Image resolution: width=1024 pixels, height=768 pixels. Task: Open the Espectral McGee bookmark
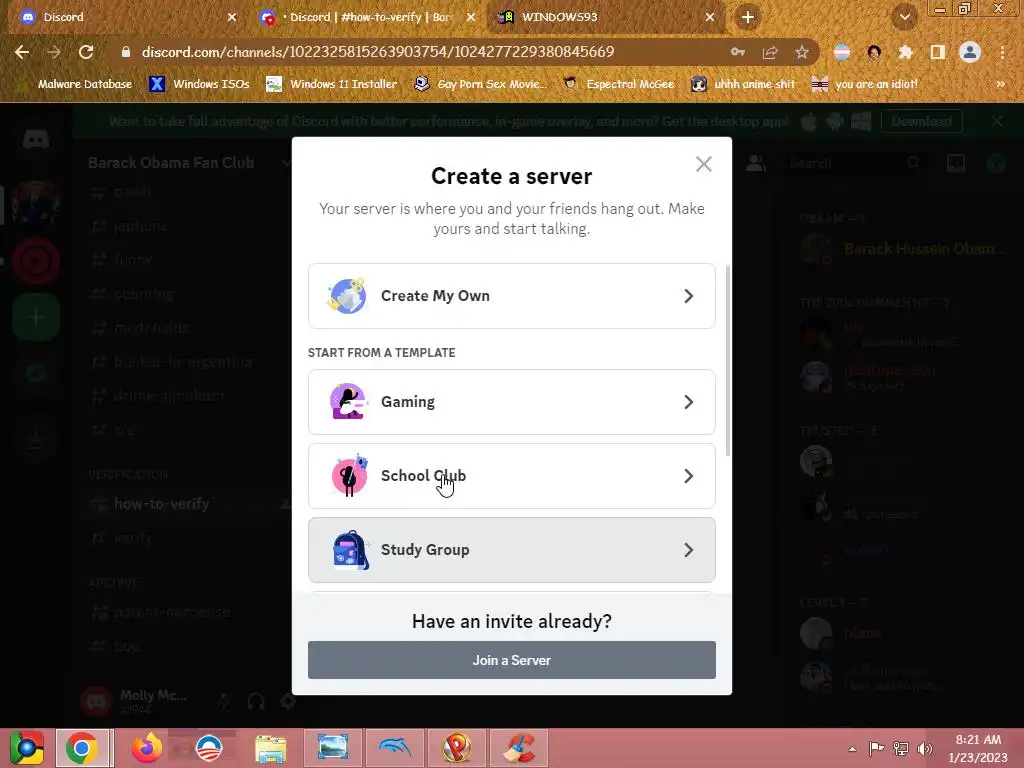(x=618, y=84)
